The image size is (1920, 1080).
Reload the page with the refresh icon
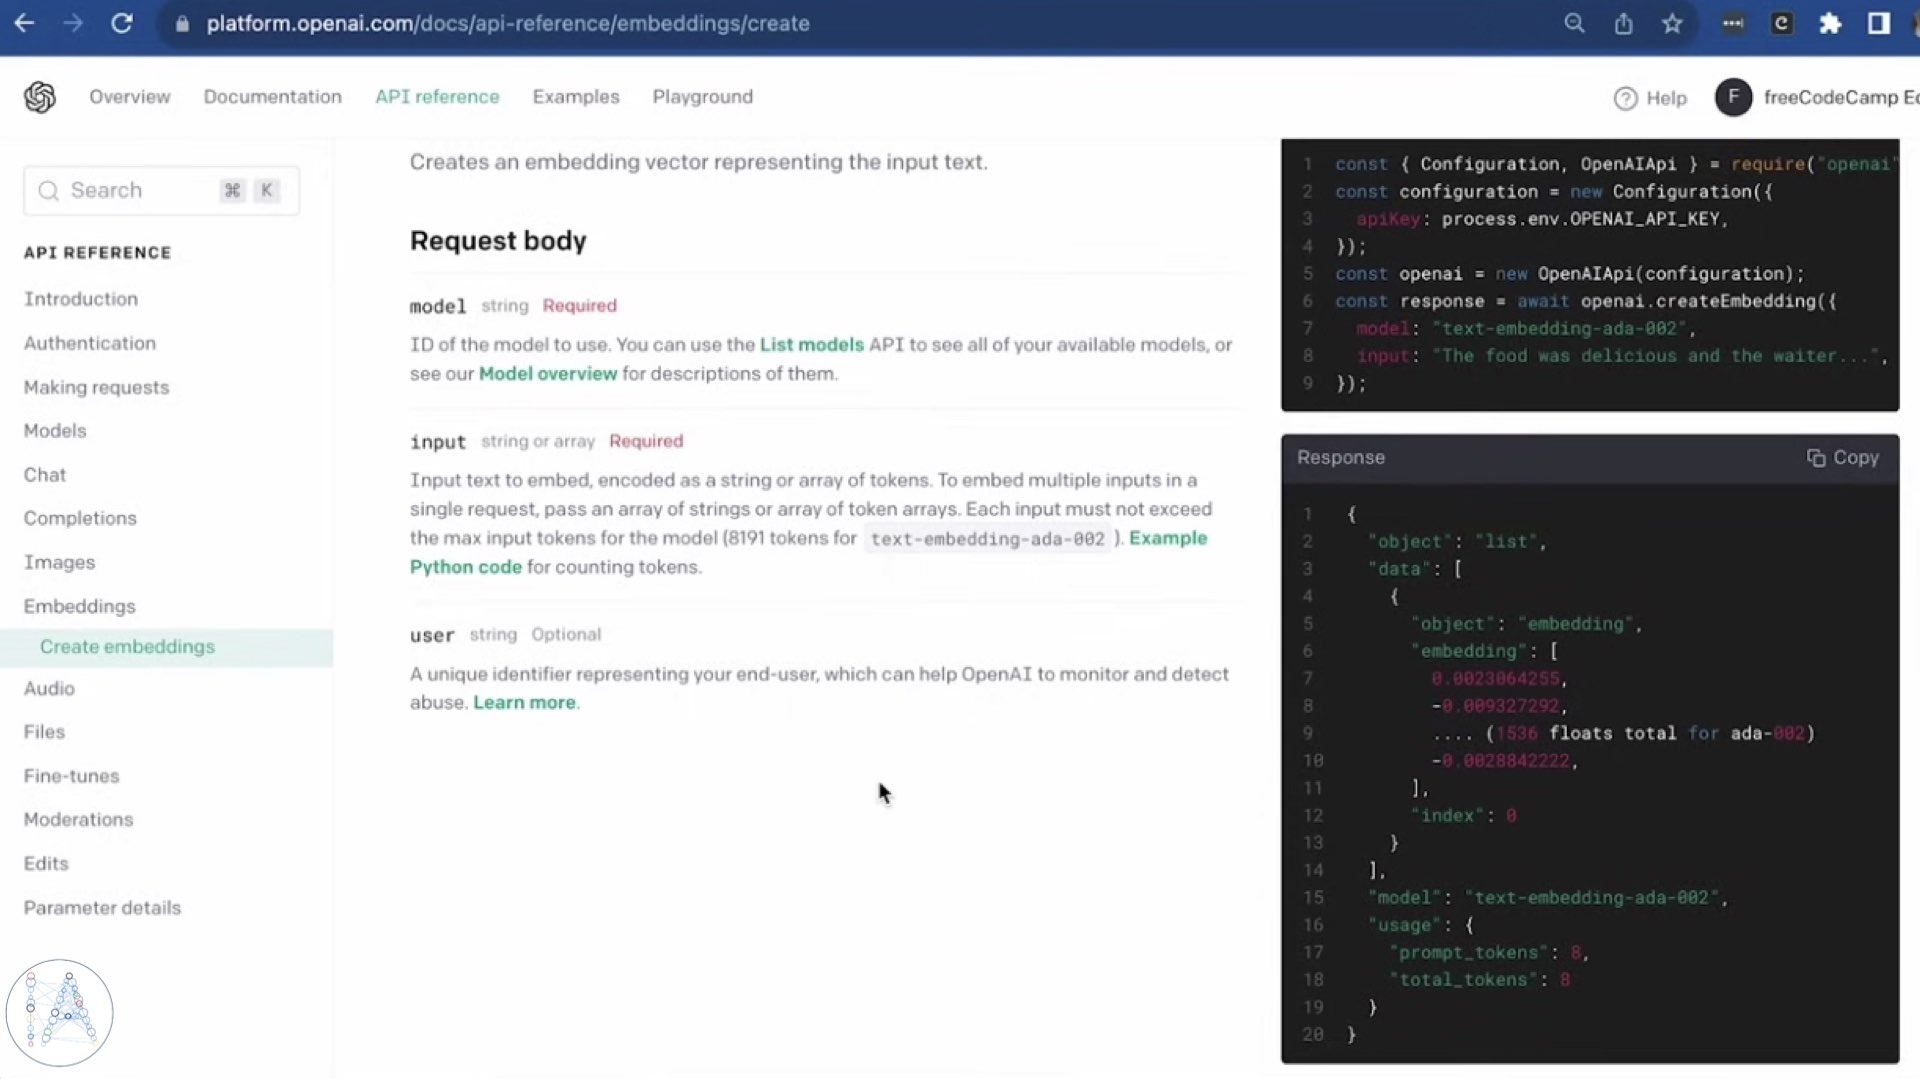[x=122, y=23]
